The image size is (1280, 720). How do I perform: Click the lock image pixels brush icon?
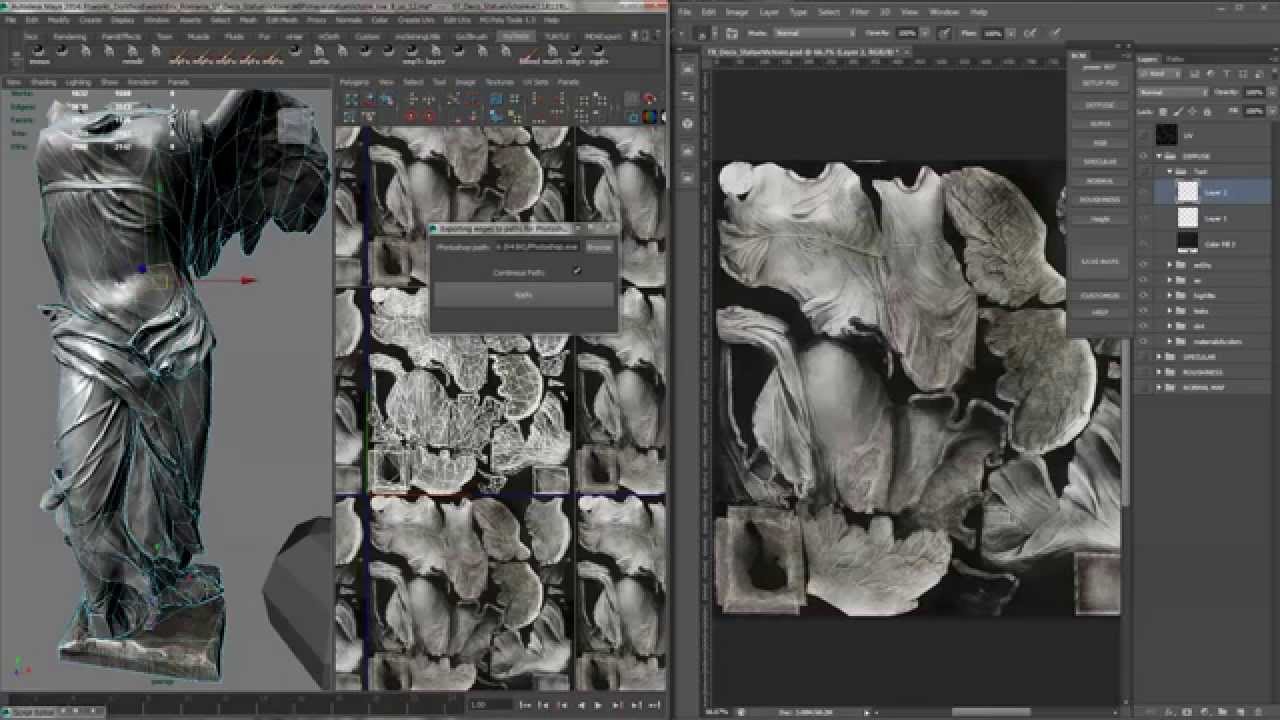(1178, 111)
